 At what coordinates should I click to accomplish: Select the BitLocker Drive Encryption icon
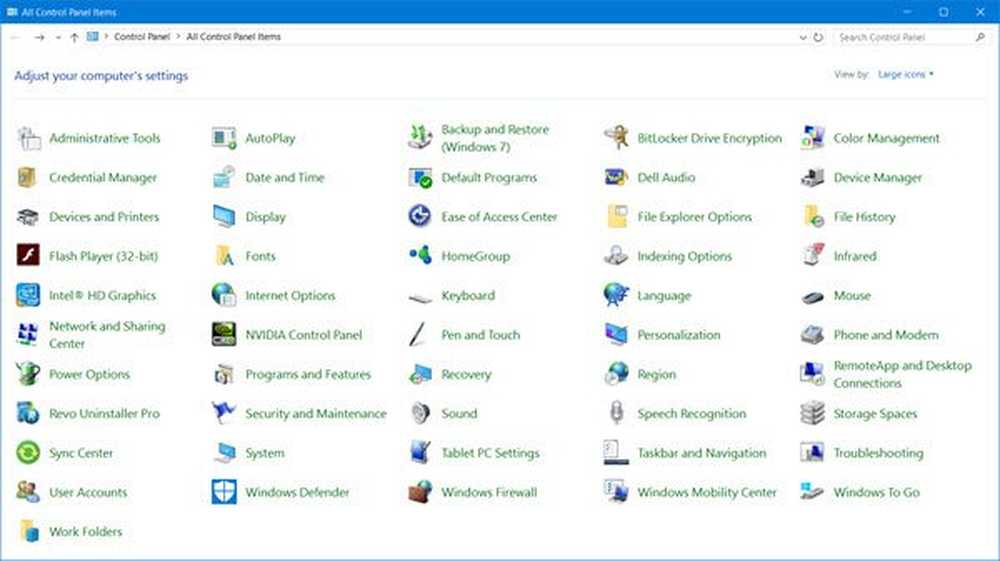pyautogui.click(x=616, y=138)
